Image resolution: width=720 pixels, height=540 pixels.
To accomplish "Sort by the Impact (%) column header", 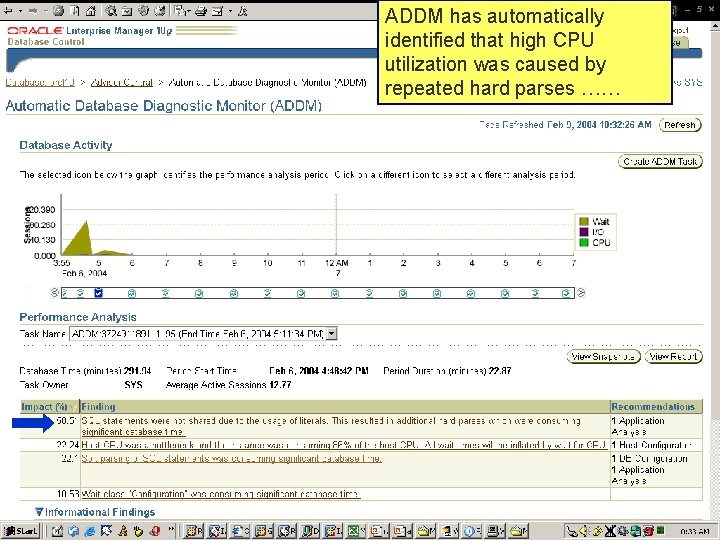I will click(48, 407).
